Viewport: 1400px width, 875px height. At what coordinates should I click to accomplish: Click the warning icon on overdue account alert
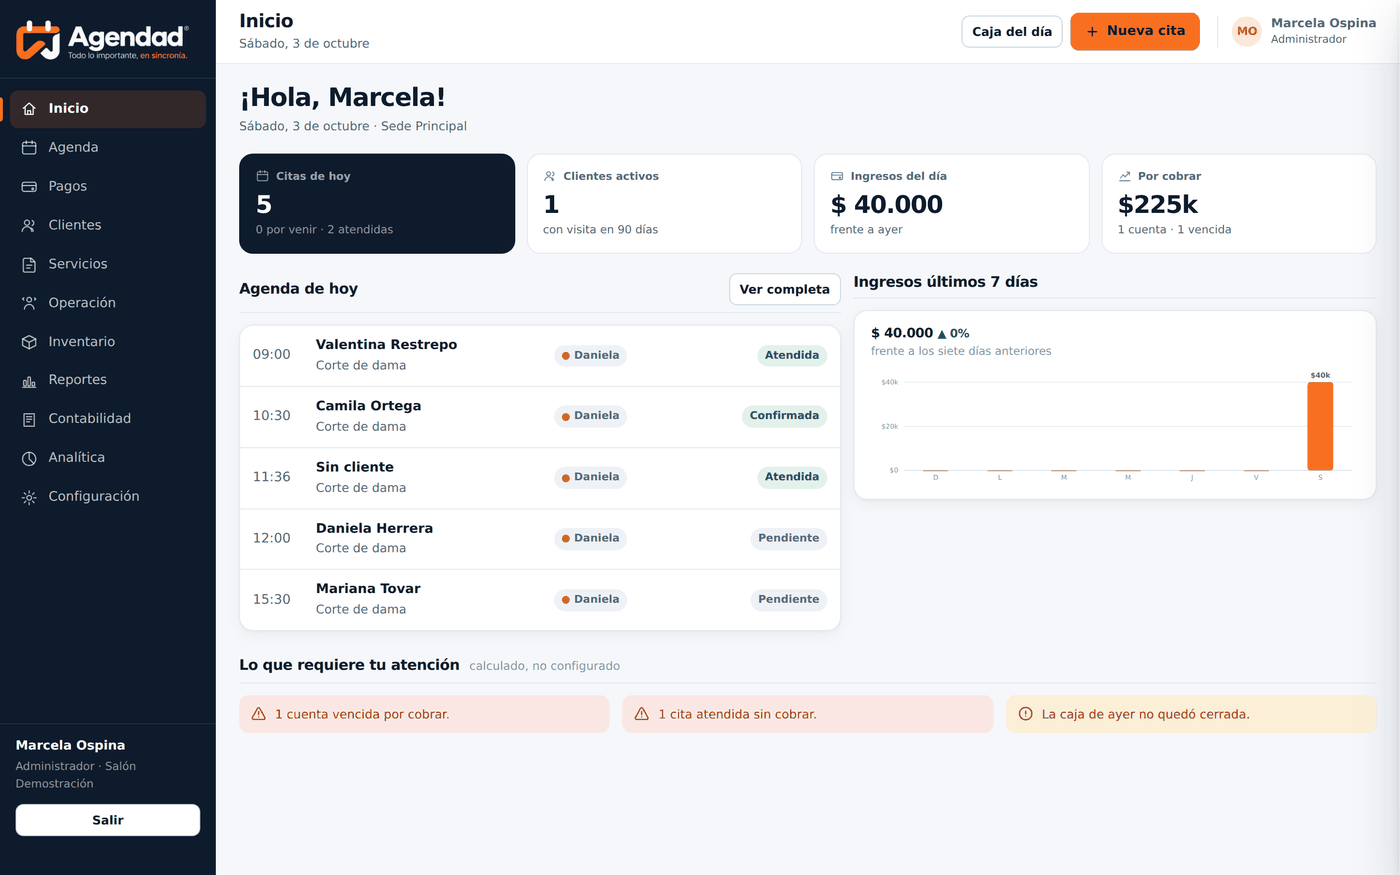tap(259, 714)
